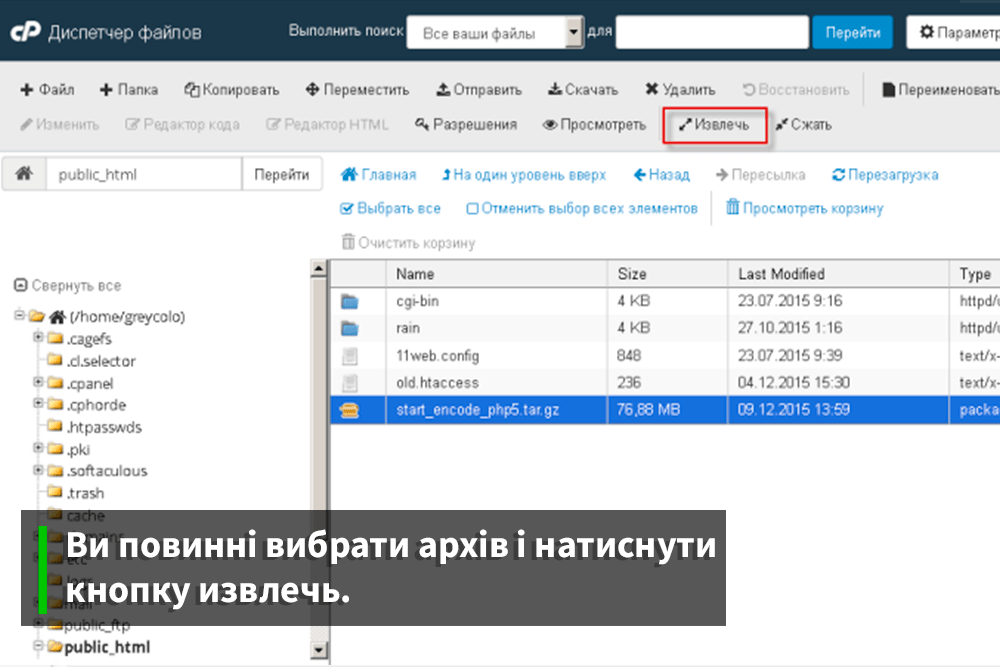This screenshot has height=667, width=1000.
Task: Click На один уровень вверх
Action: point(524,175)
